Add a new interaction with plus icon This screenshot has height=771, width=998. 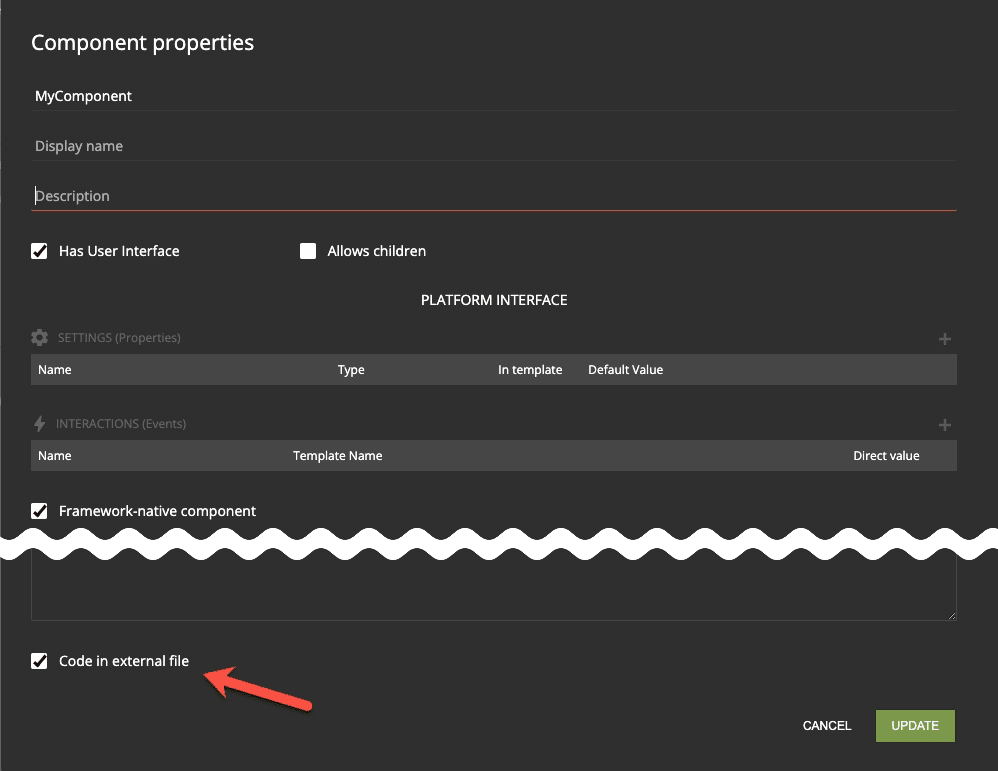click(945, 425)
